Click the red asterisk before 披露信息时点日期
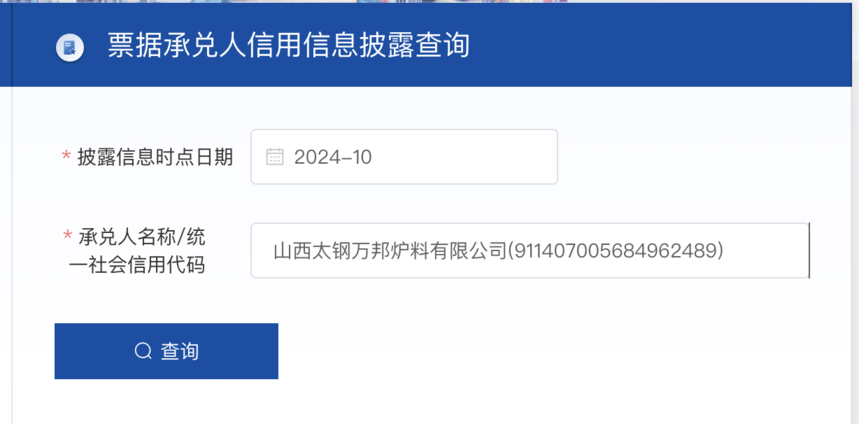This screenshot has width=859, height=424. [x=66, y=157]
